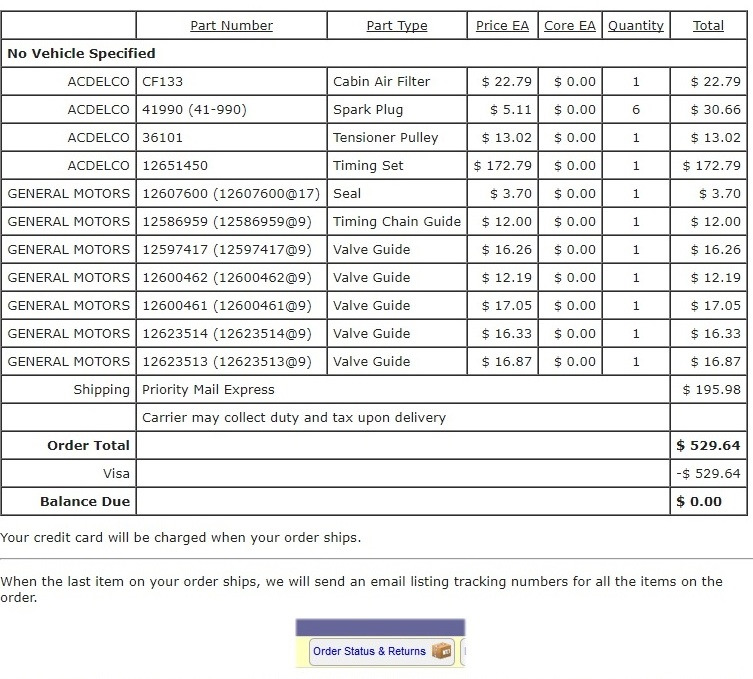The image size is (753, 679).
Task: Click the Tensioner Pulley part type cell
Action: point(397,138)
